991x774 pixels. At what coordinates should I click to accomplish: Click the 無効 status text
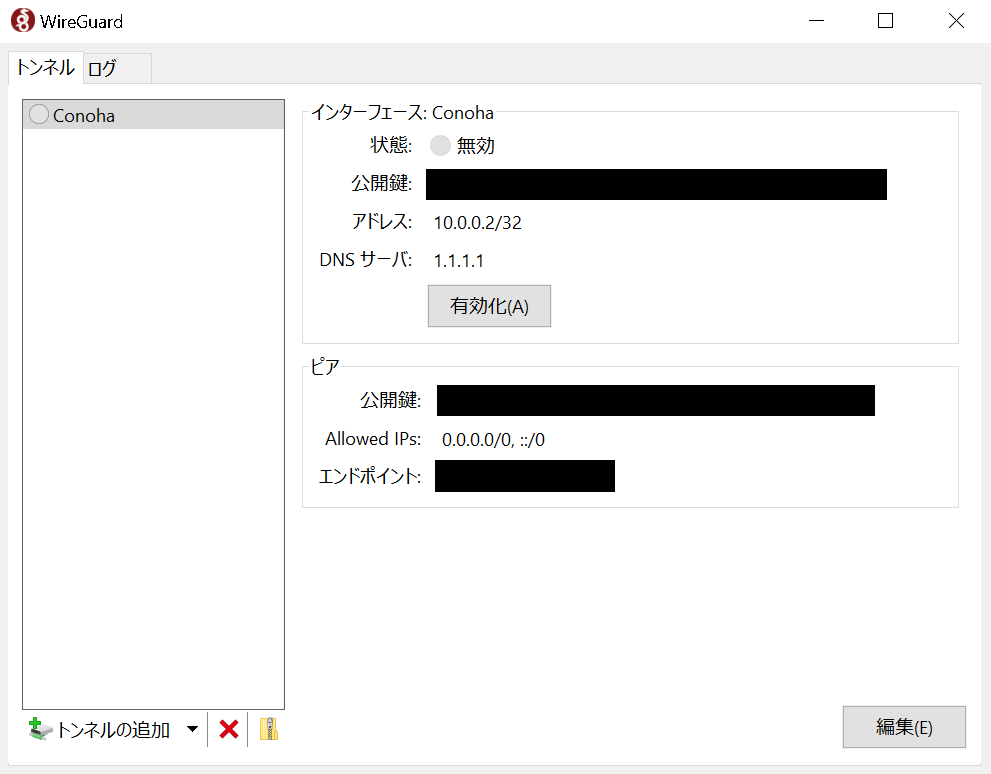pos(475,146)
